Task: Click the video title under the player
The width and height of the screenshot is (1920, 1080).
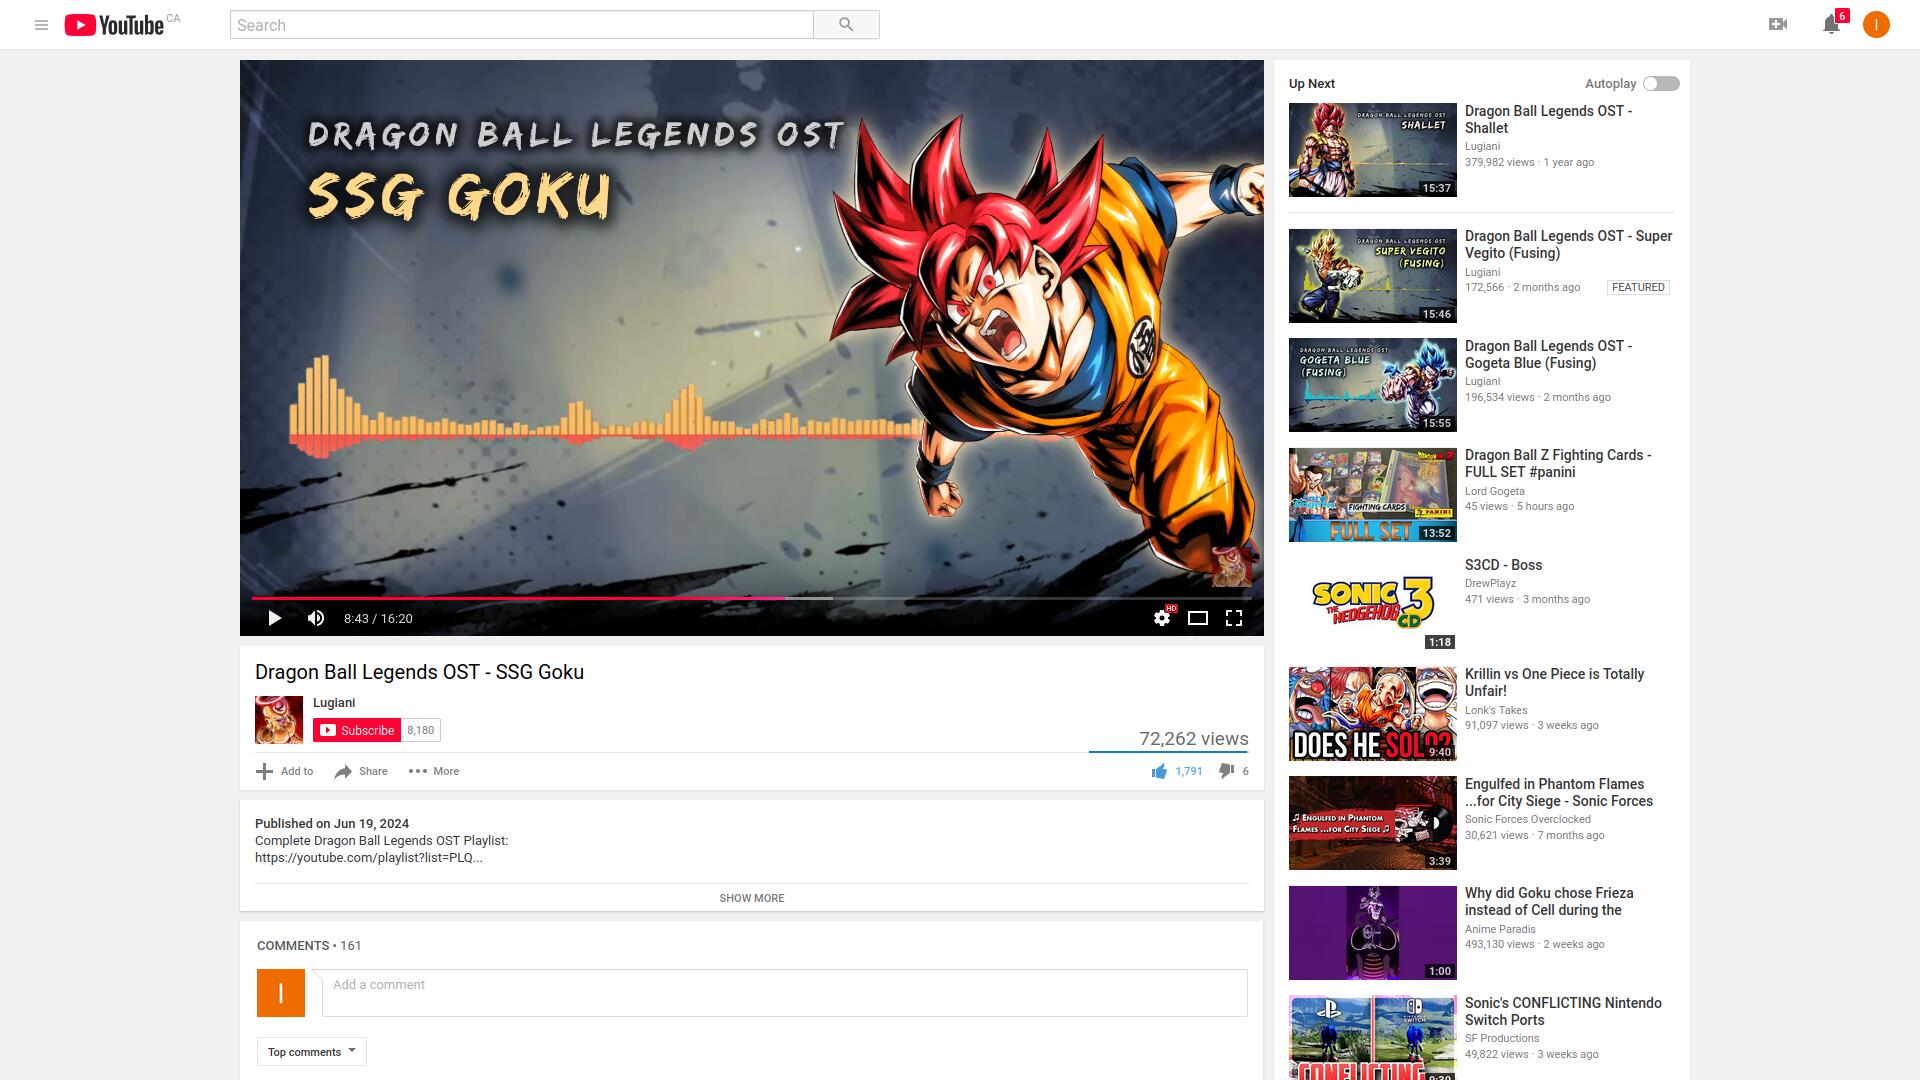Action: 420,672
